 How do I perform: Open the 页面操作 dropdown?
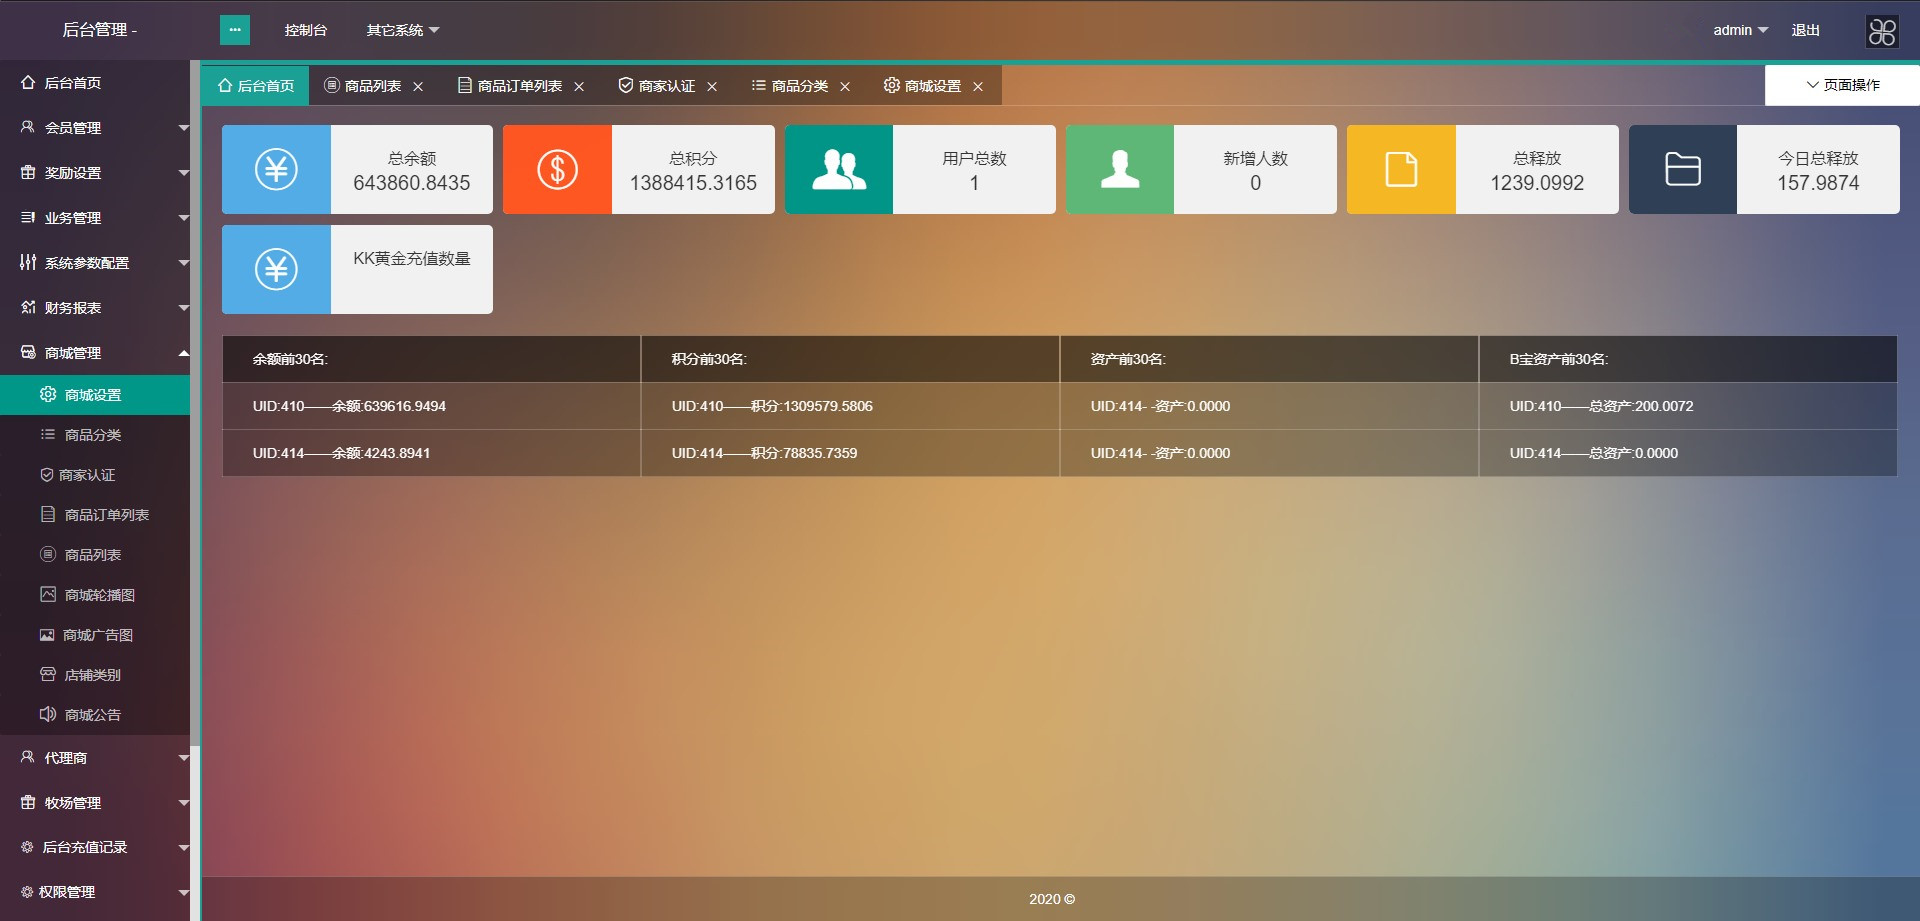(1842, 85)
